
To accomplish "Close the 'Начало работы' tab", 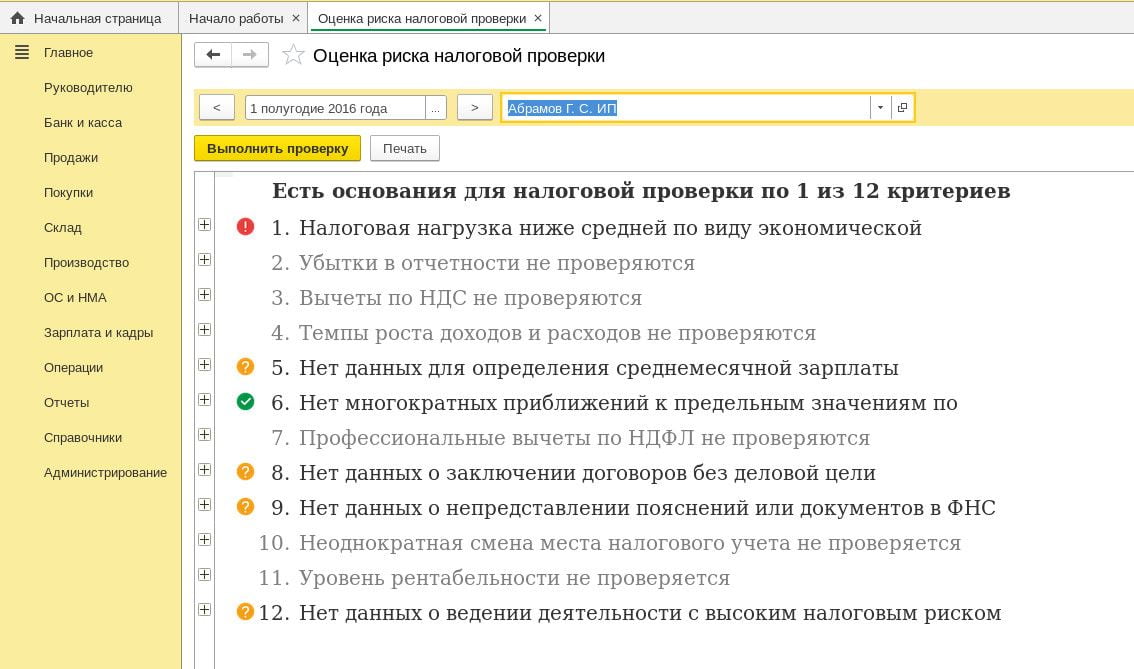I will (x=296, y=18).
